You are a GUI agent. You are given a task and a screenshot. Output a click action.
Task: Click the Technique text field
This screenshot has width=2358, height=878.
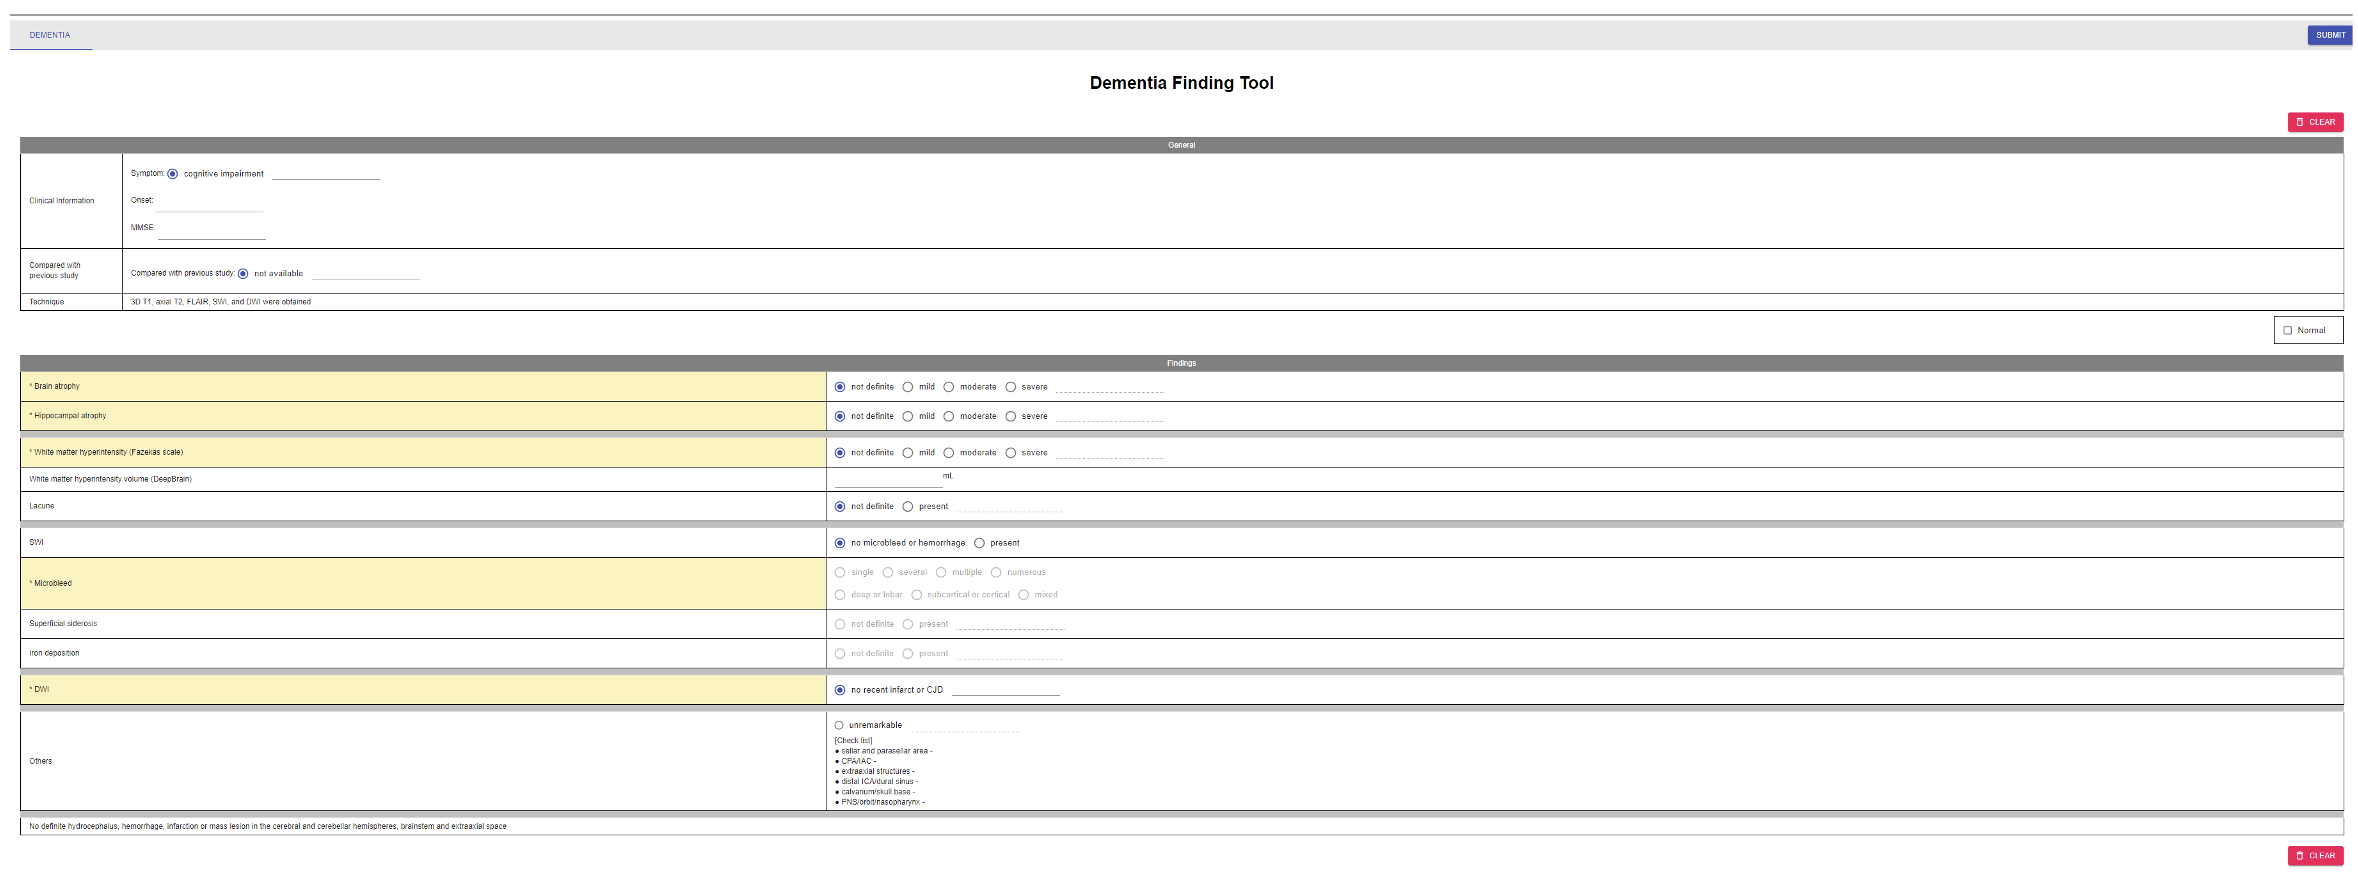click(x=221, y=302)
